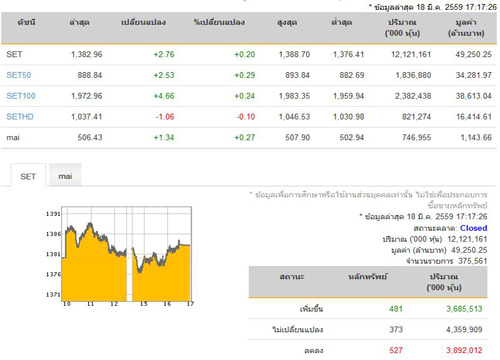Click the Closed market status text
Screen dimensions: 500x360
pos(473,228)
